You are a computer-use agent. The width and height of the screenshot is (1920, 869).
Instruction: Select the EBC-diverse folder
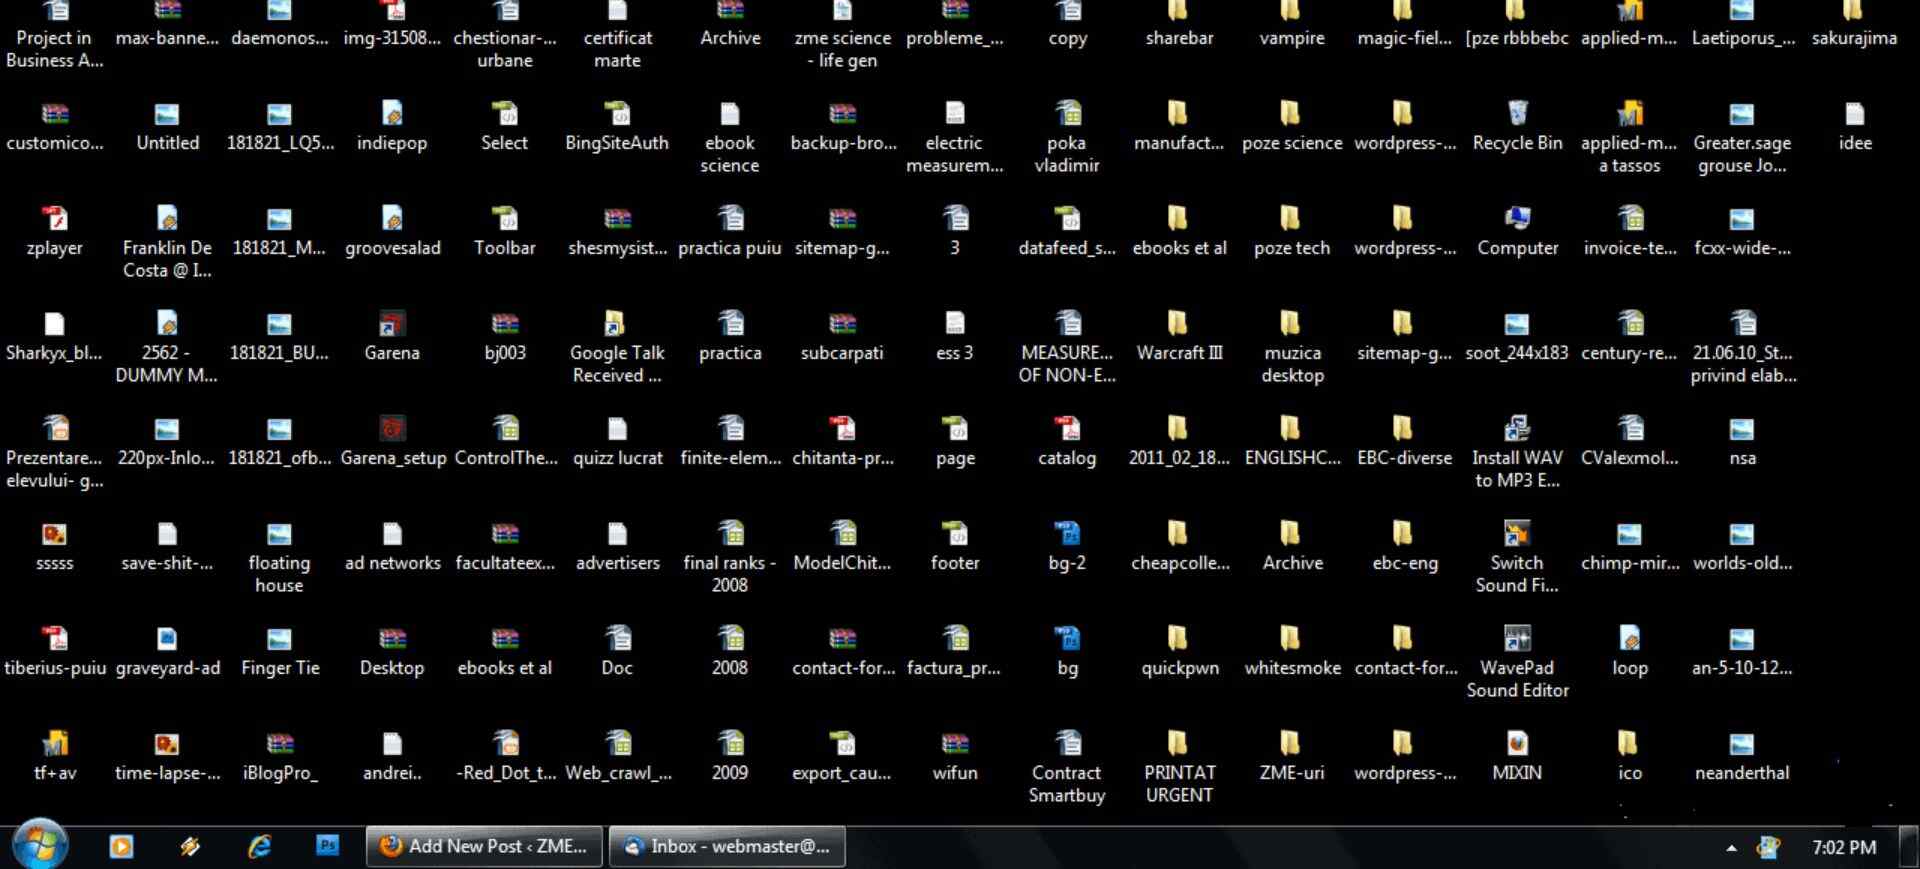click(x=1404, y=441)
